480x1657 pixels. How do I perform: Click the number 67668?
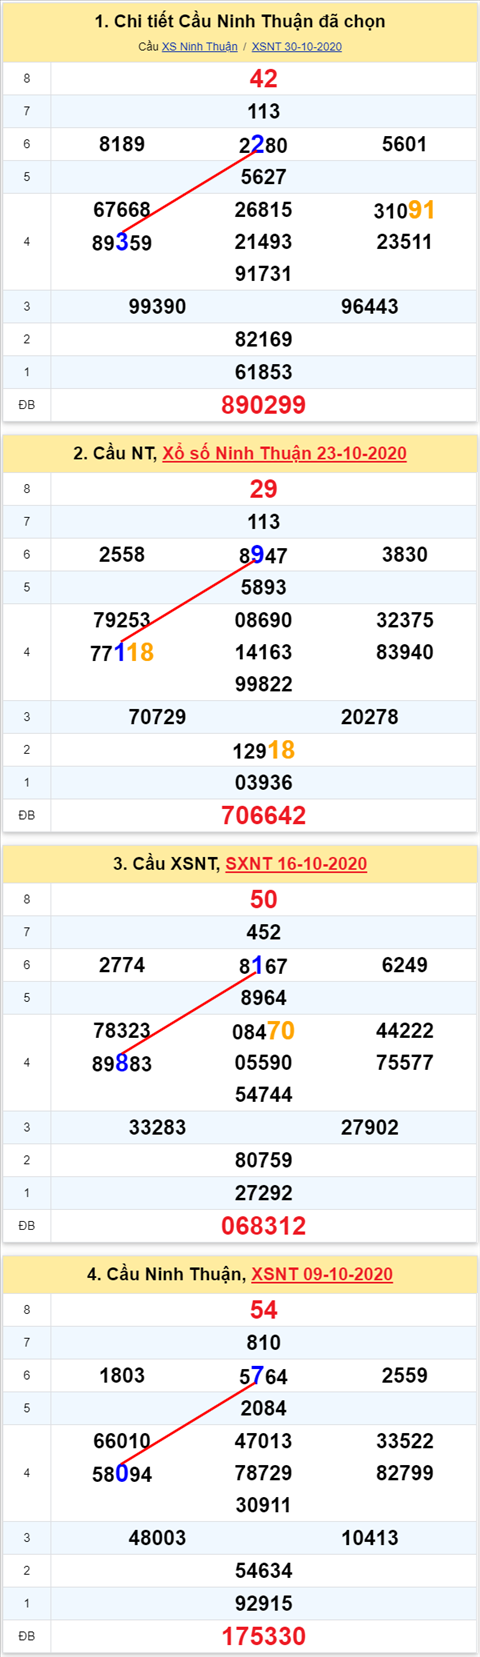pos(122,210)
